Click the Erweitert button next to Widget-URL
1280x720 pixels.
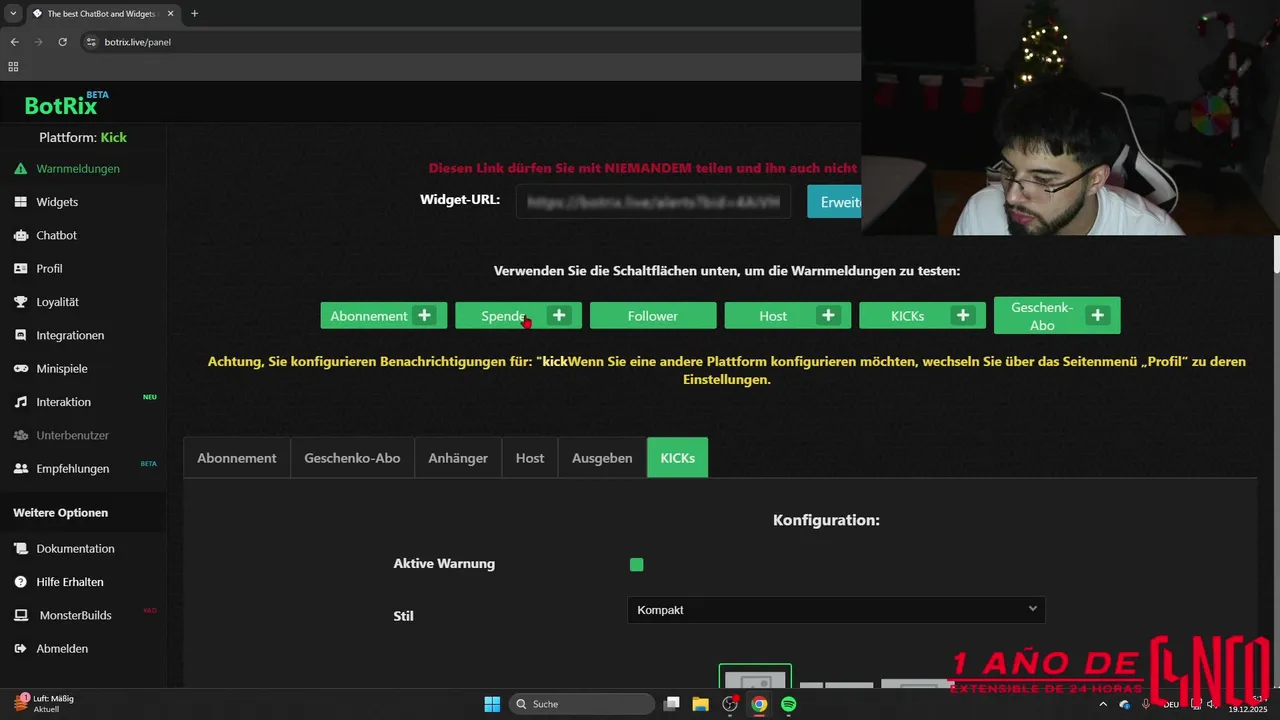coord(834,201)
